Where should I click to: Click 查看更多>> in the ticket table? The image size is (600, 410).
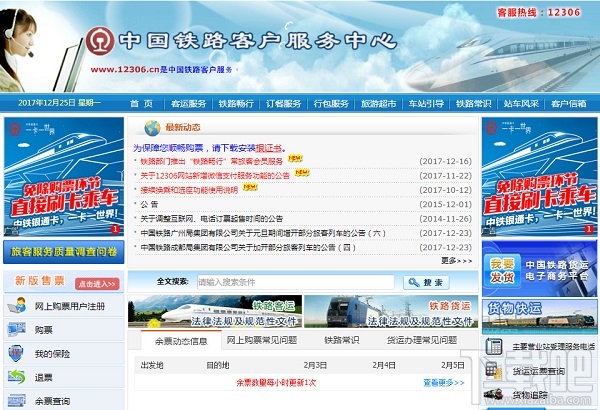tap(444, 382)
